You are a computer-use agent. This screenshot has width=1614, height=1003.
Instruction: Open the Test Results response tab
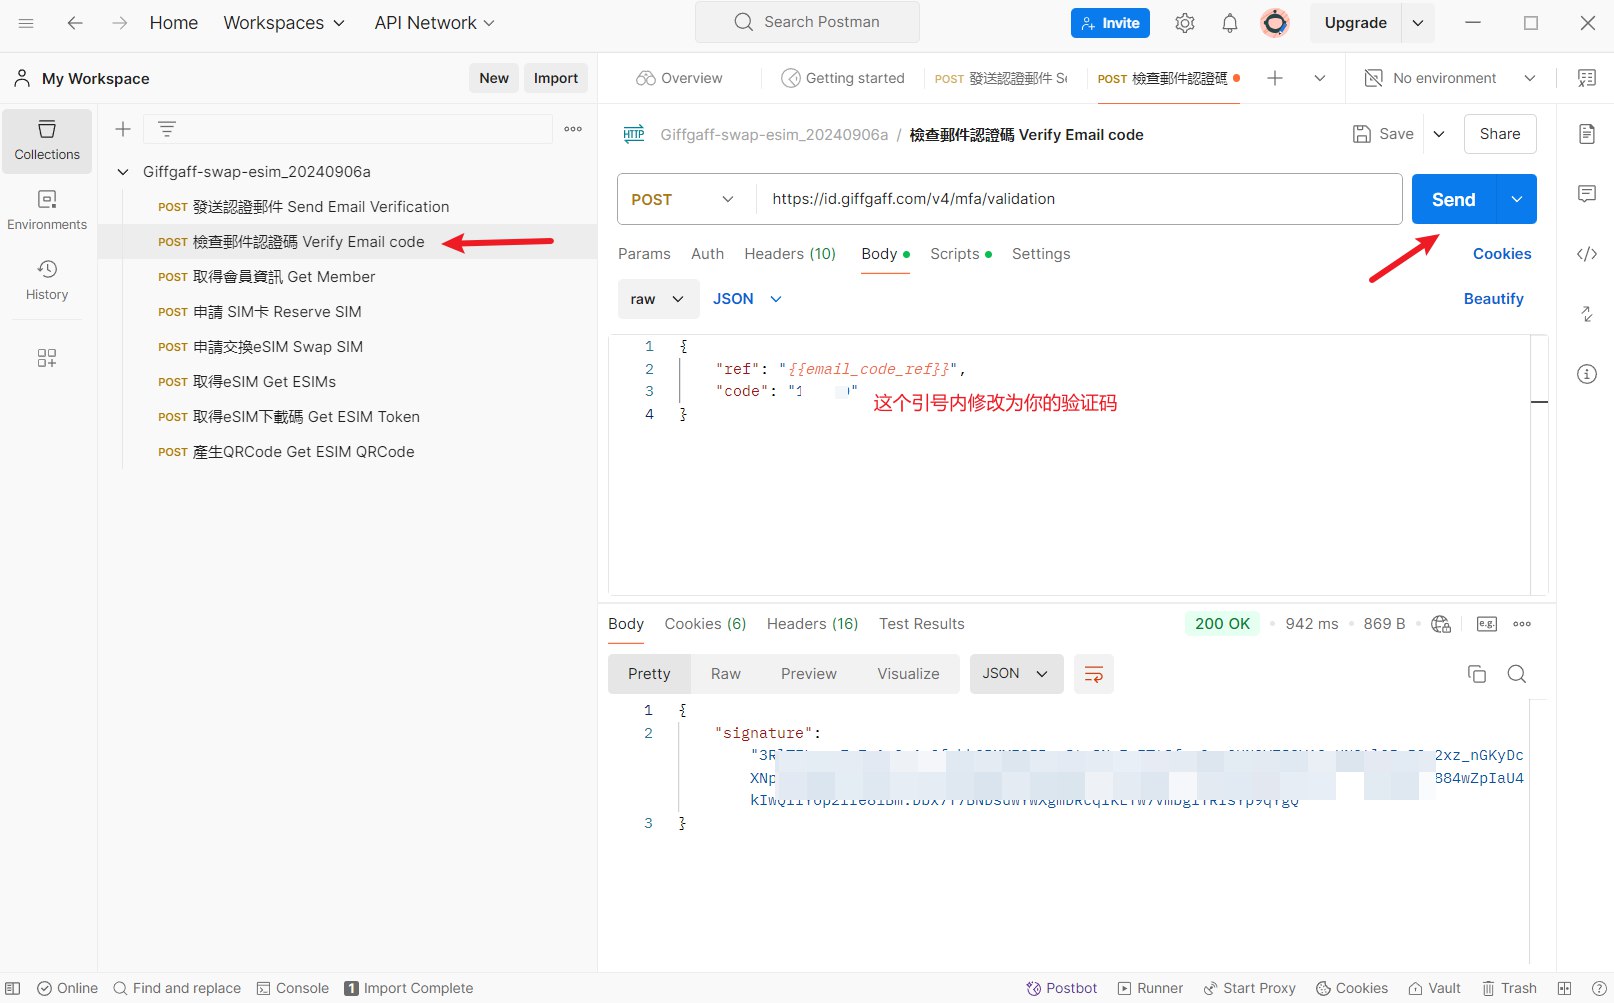tap(921, 624)
